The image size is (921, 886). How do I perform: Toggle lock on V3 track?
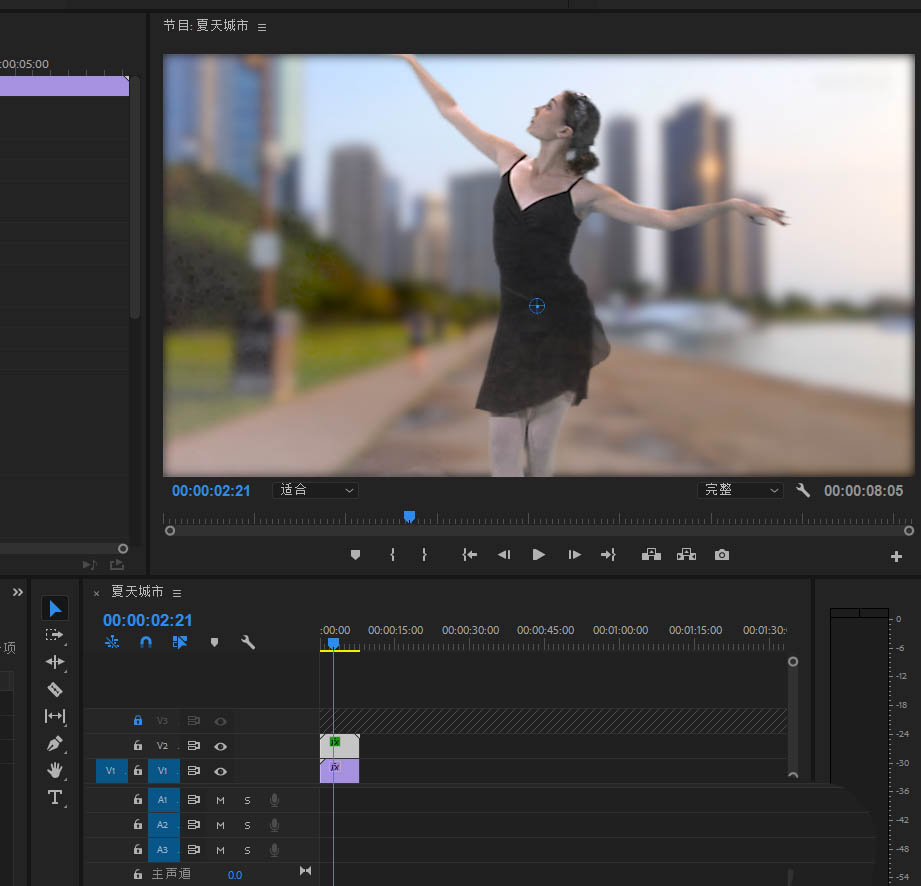click(x=138, y=720)
